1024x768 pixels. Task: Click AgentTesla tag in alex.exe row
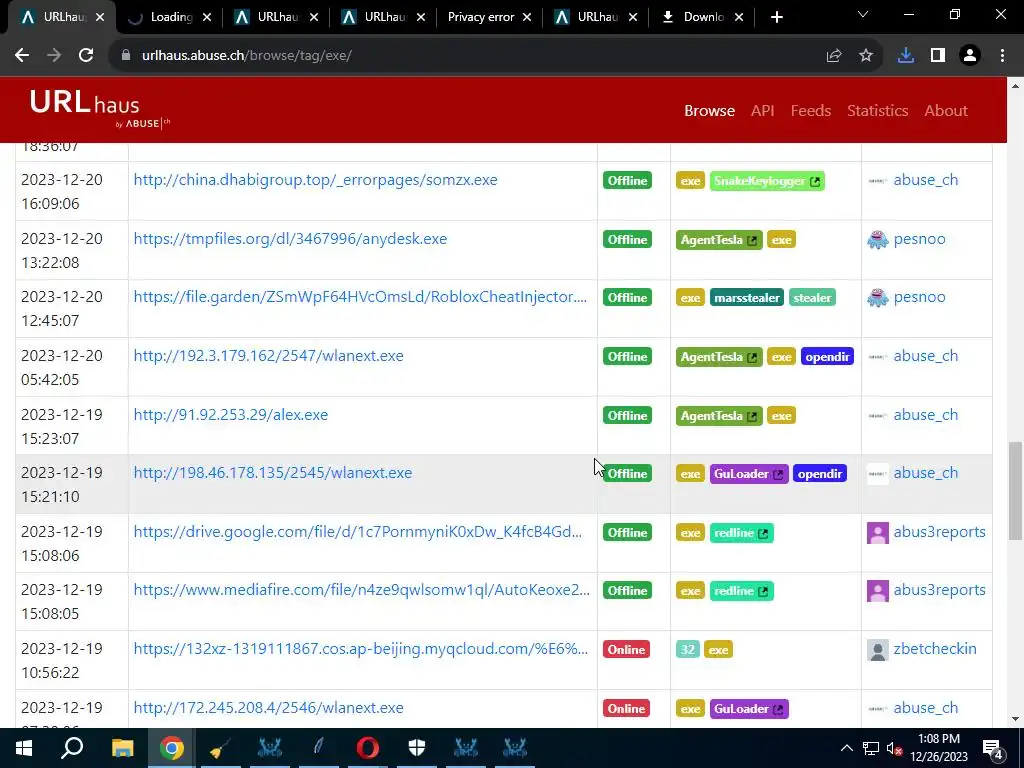(718, 416)
